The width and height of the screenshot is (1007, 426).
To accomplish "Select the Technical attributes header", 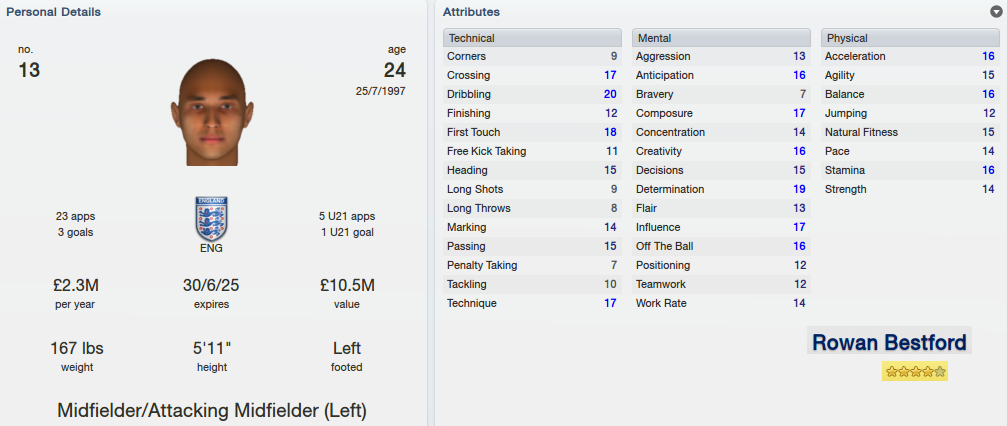I will [x=532, y=38].
